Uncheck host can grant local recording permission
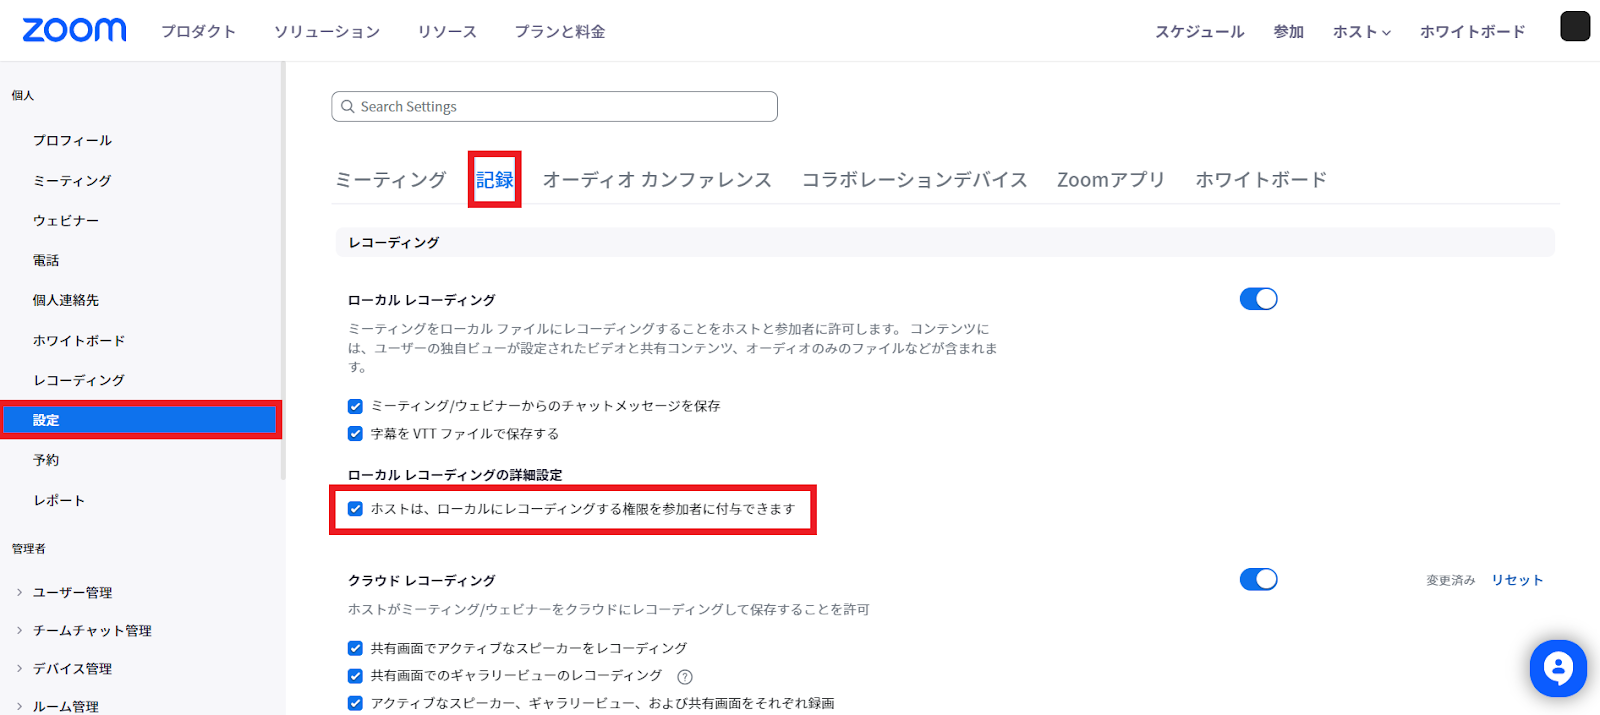The image size is (1600, 715). [x=355, y=509]
